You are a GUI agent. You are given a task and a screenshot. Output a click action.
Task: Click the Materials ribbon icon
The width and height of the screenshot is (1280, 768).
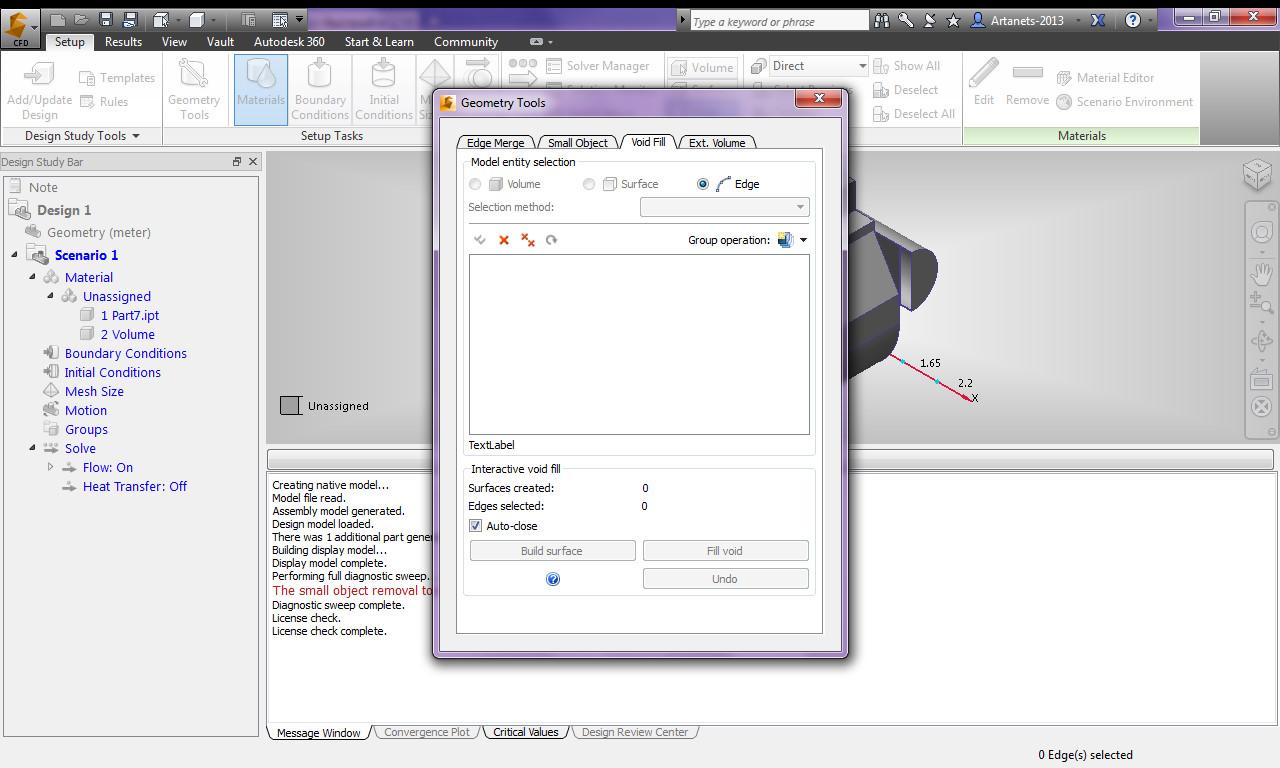[x=260, y=89]
